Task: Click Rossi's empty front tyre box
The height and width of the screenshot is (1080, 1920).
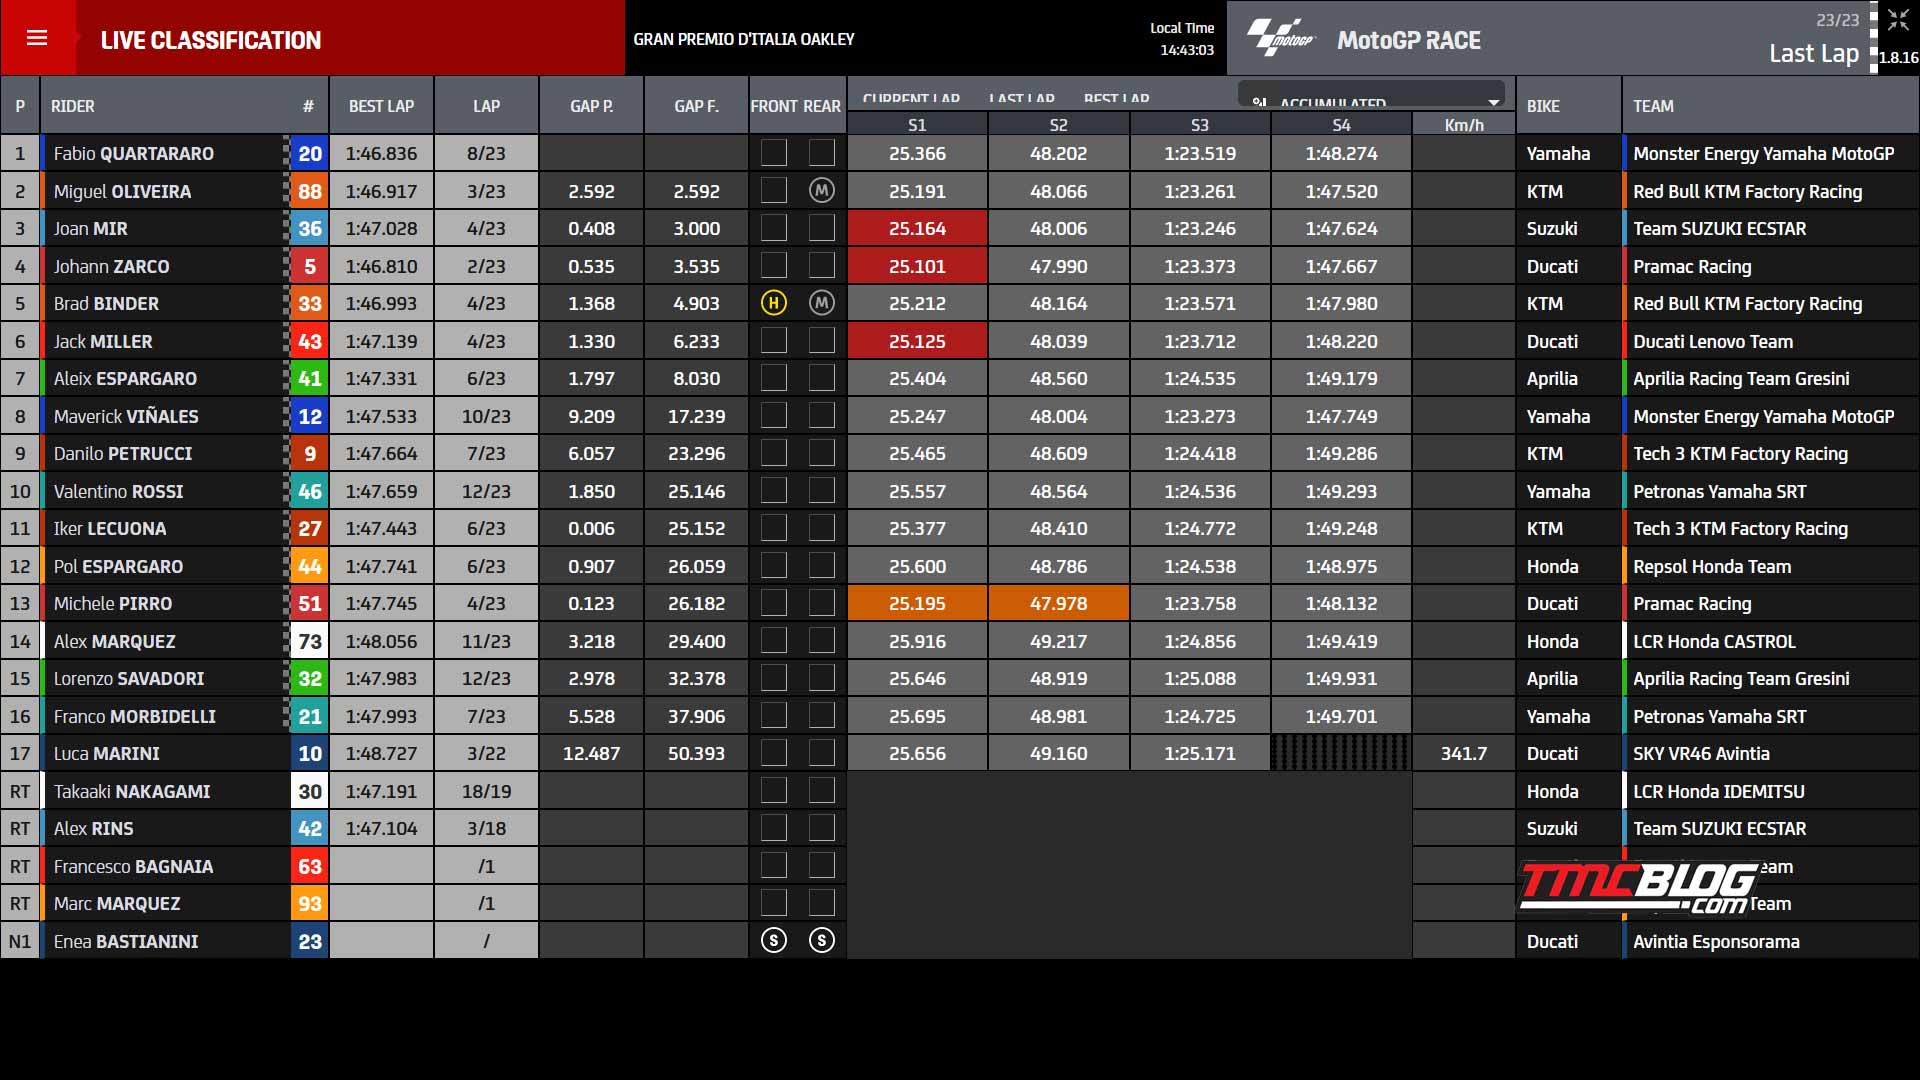Action: click(773, 491)
